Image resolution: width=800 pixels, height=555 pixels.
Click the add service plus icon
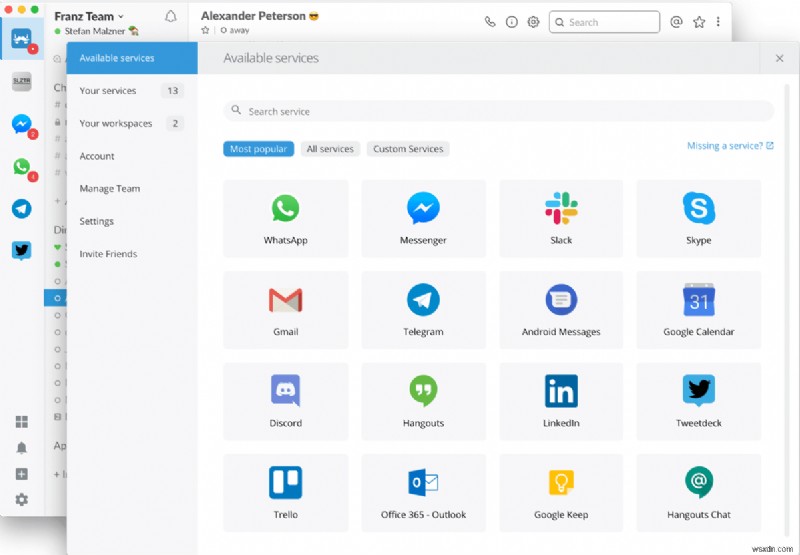tap(21, 474)
